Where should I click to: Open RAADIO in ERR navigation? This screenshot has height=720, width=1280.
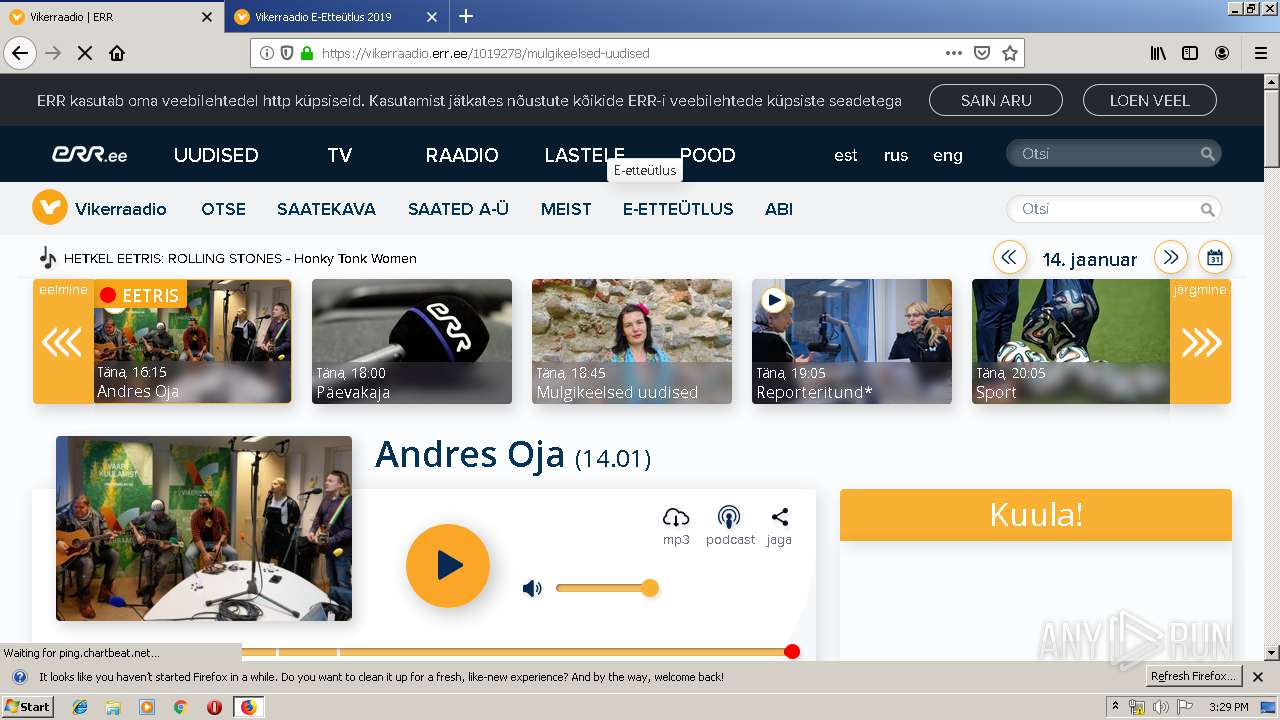462,155
